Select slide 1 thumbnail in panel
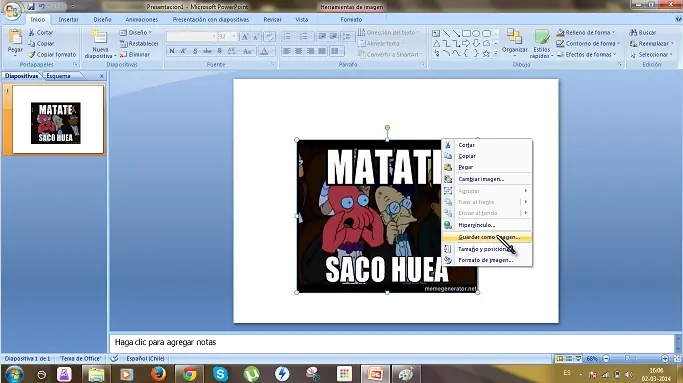683x383 pixels. point(58,119)
